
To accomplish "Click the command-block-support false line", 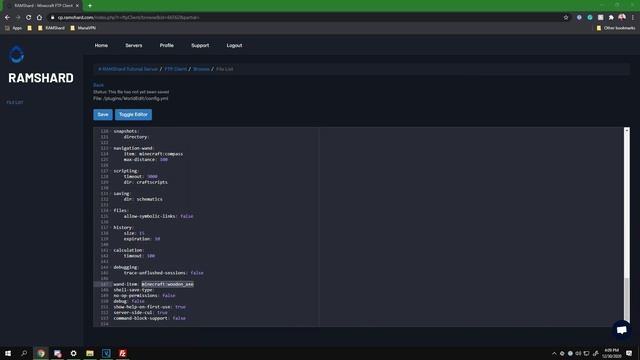I will click(x=149, y=318).
